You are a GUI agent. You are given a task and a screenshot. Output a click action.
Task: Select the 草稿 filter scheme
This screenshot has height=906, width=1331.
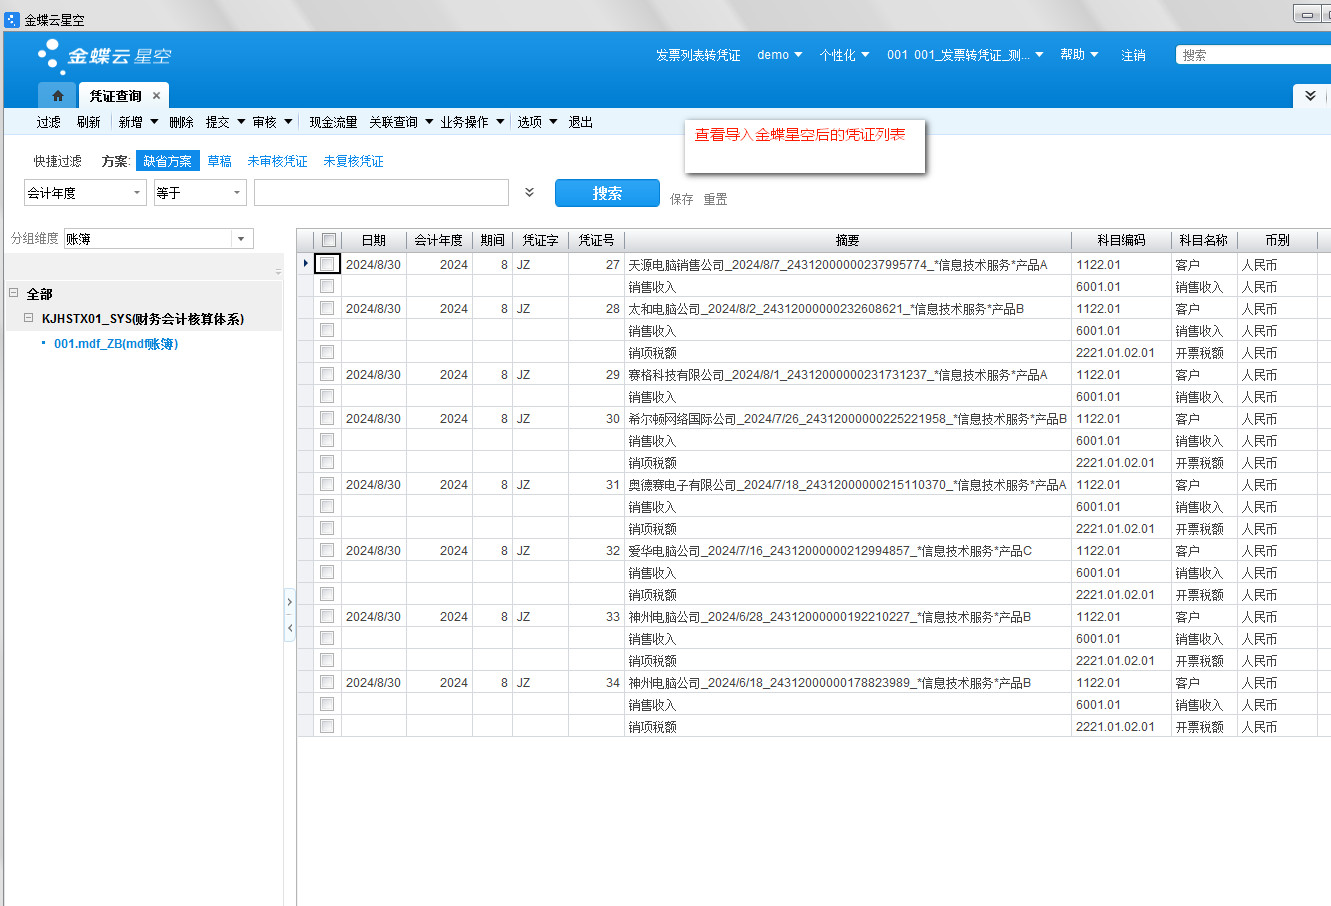220,161
